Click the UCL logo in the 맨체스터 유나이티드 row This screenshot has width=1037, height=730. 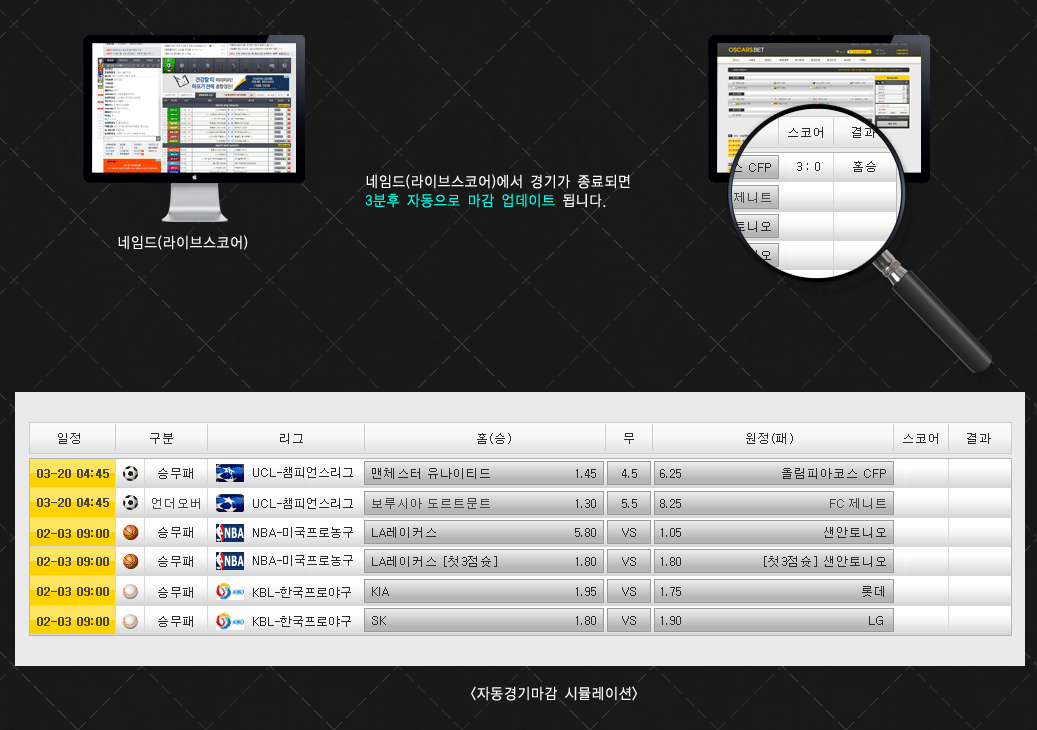(229, 473)
